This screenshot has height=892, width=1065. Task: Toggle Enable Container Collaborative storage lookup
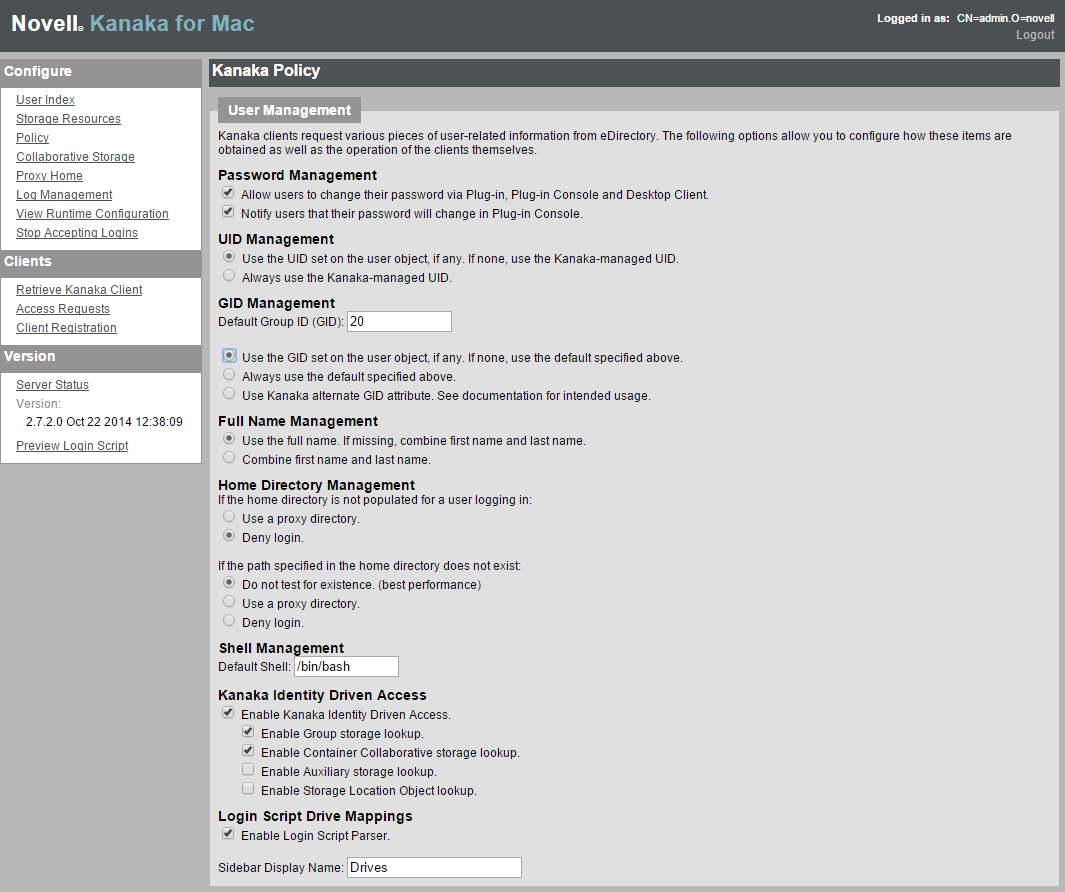(248, 751)
